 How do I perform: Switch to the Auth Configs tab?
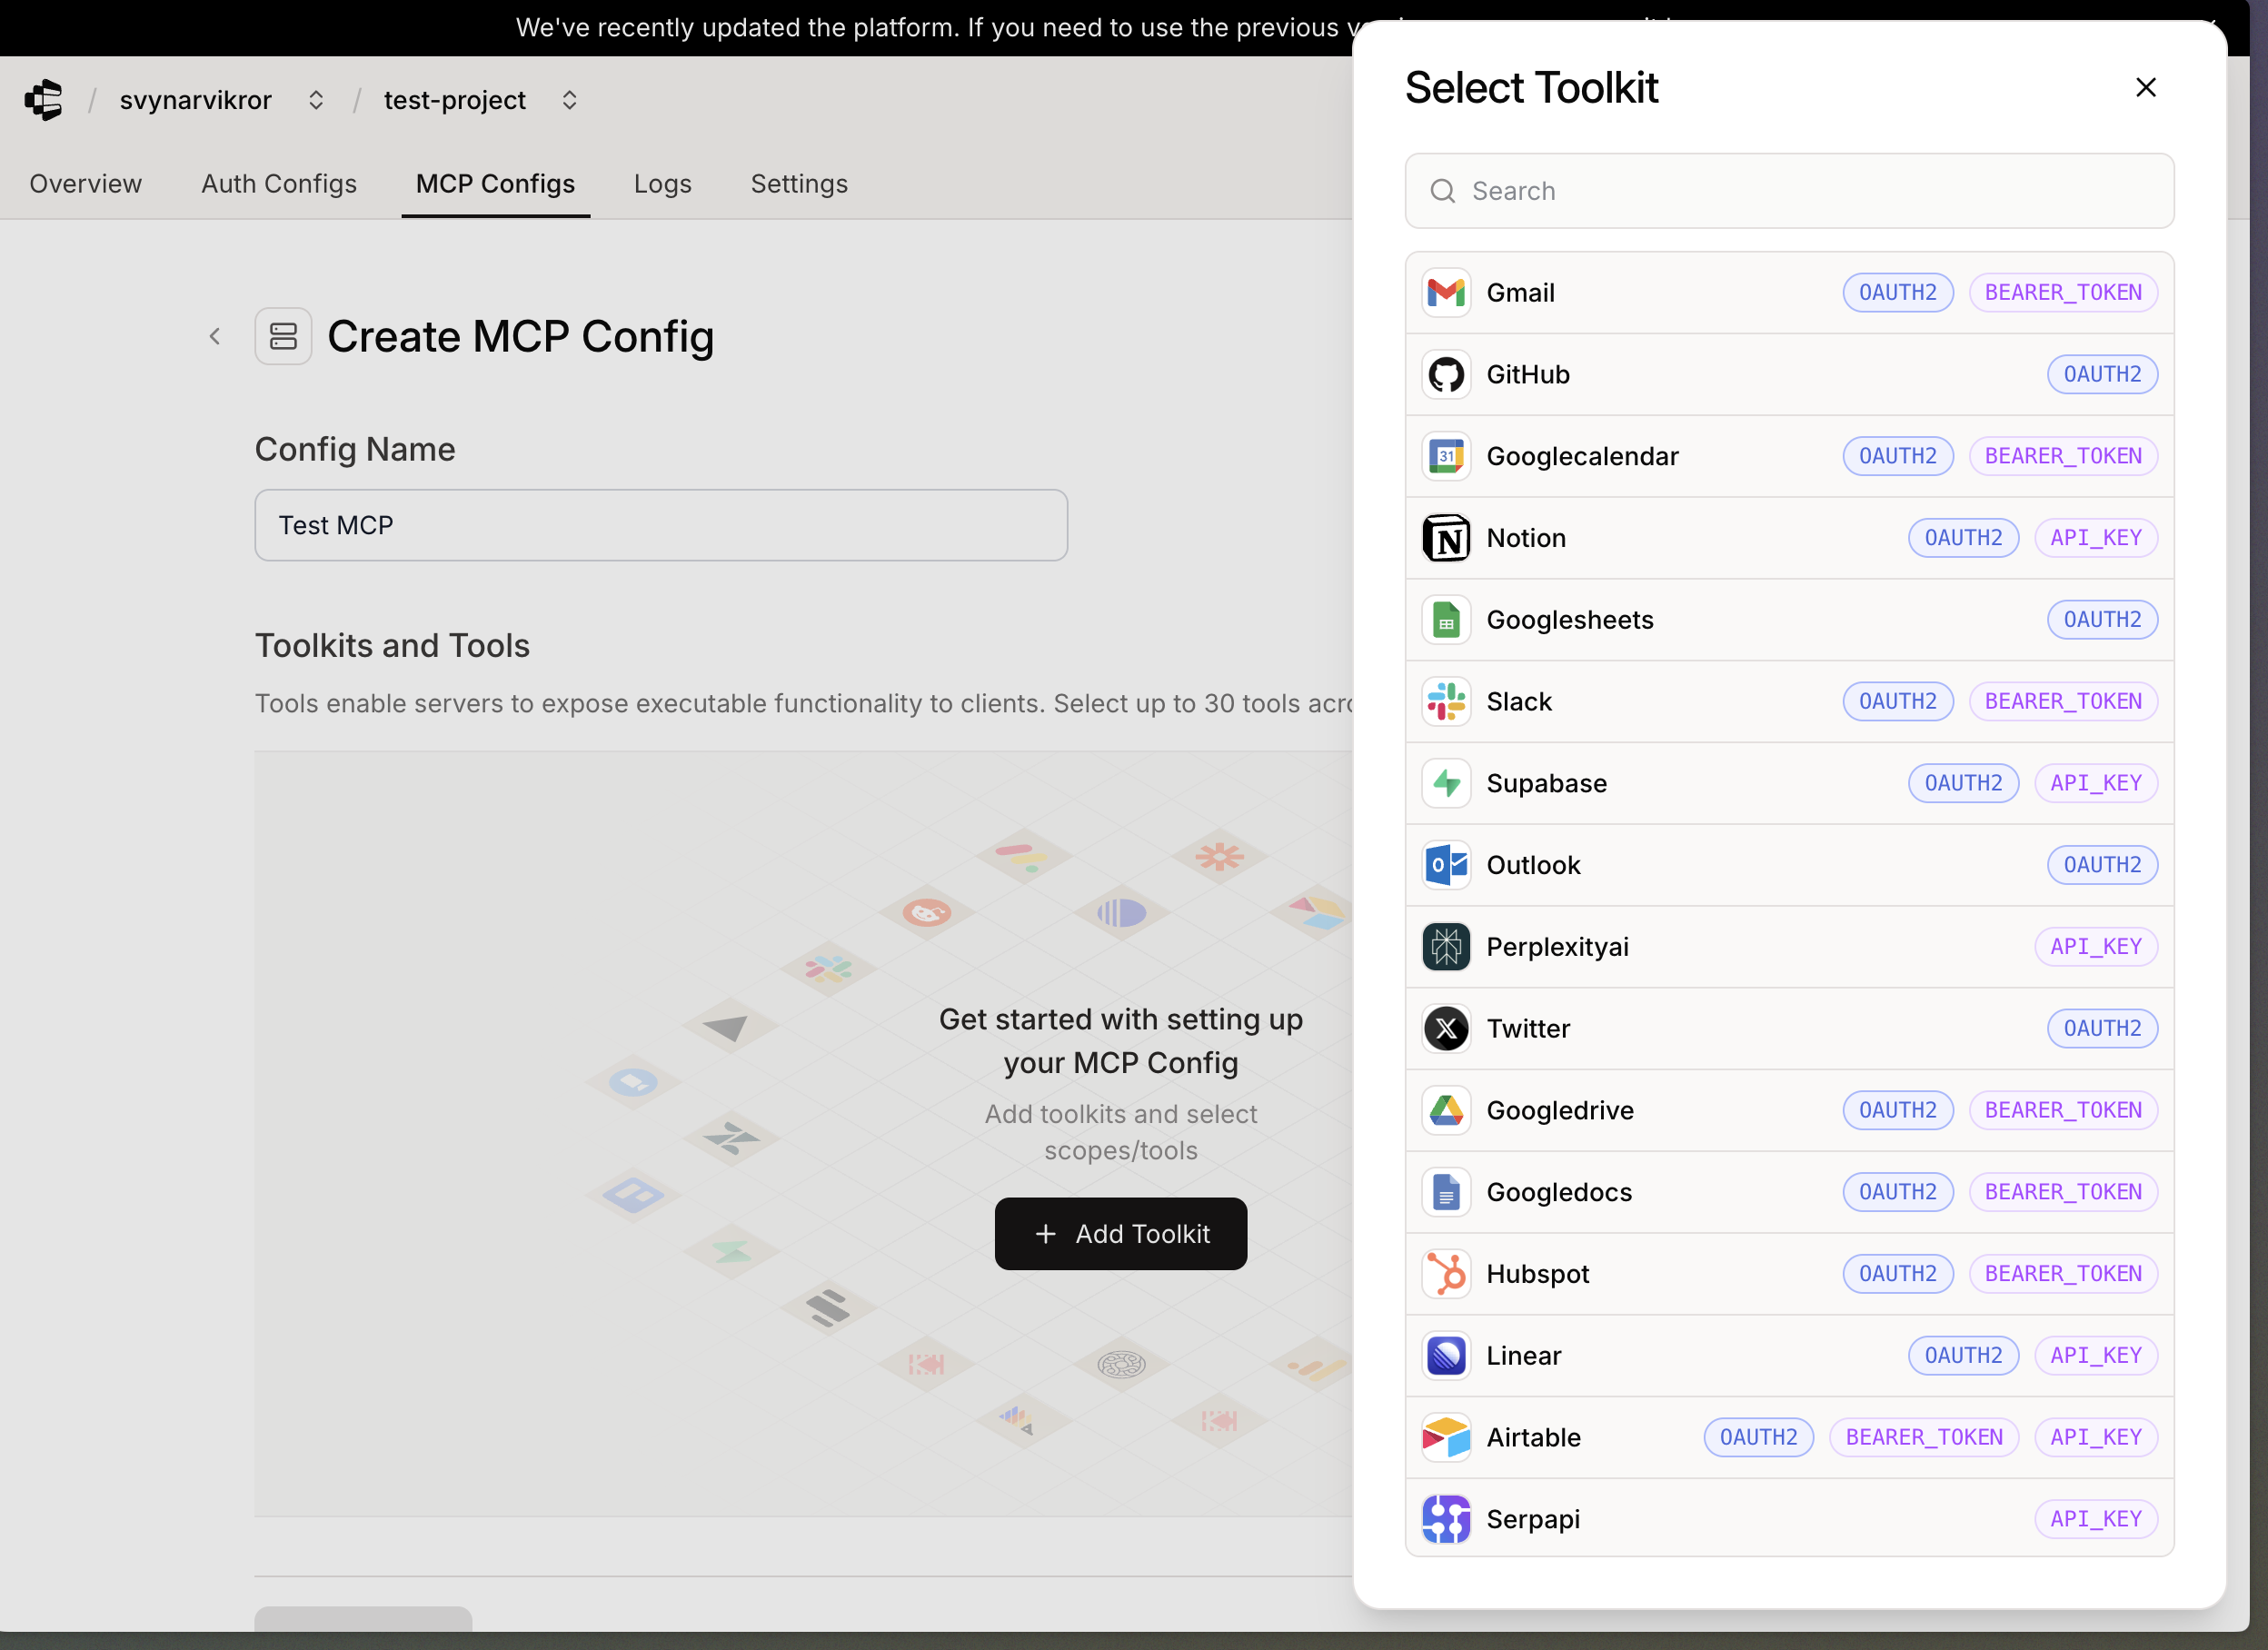click(x=279, y=184)
